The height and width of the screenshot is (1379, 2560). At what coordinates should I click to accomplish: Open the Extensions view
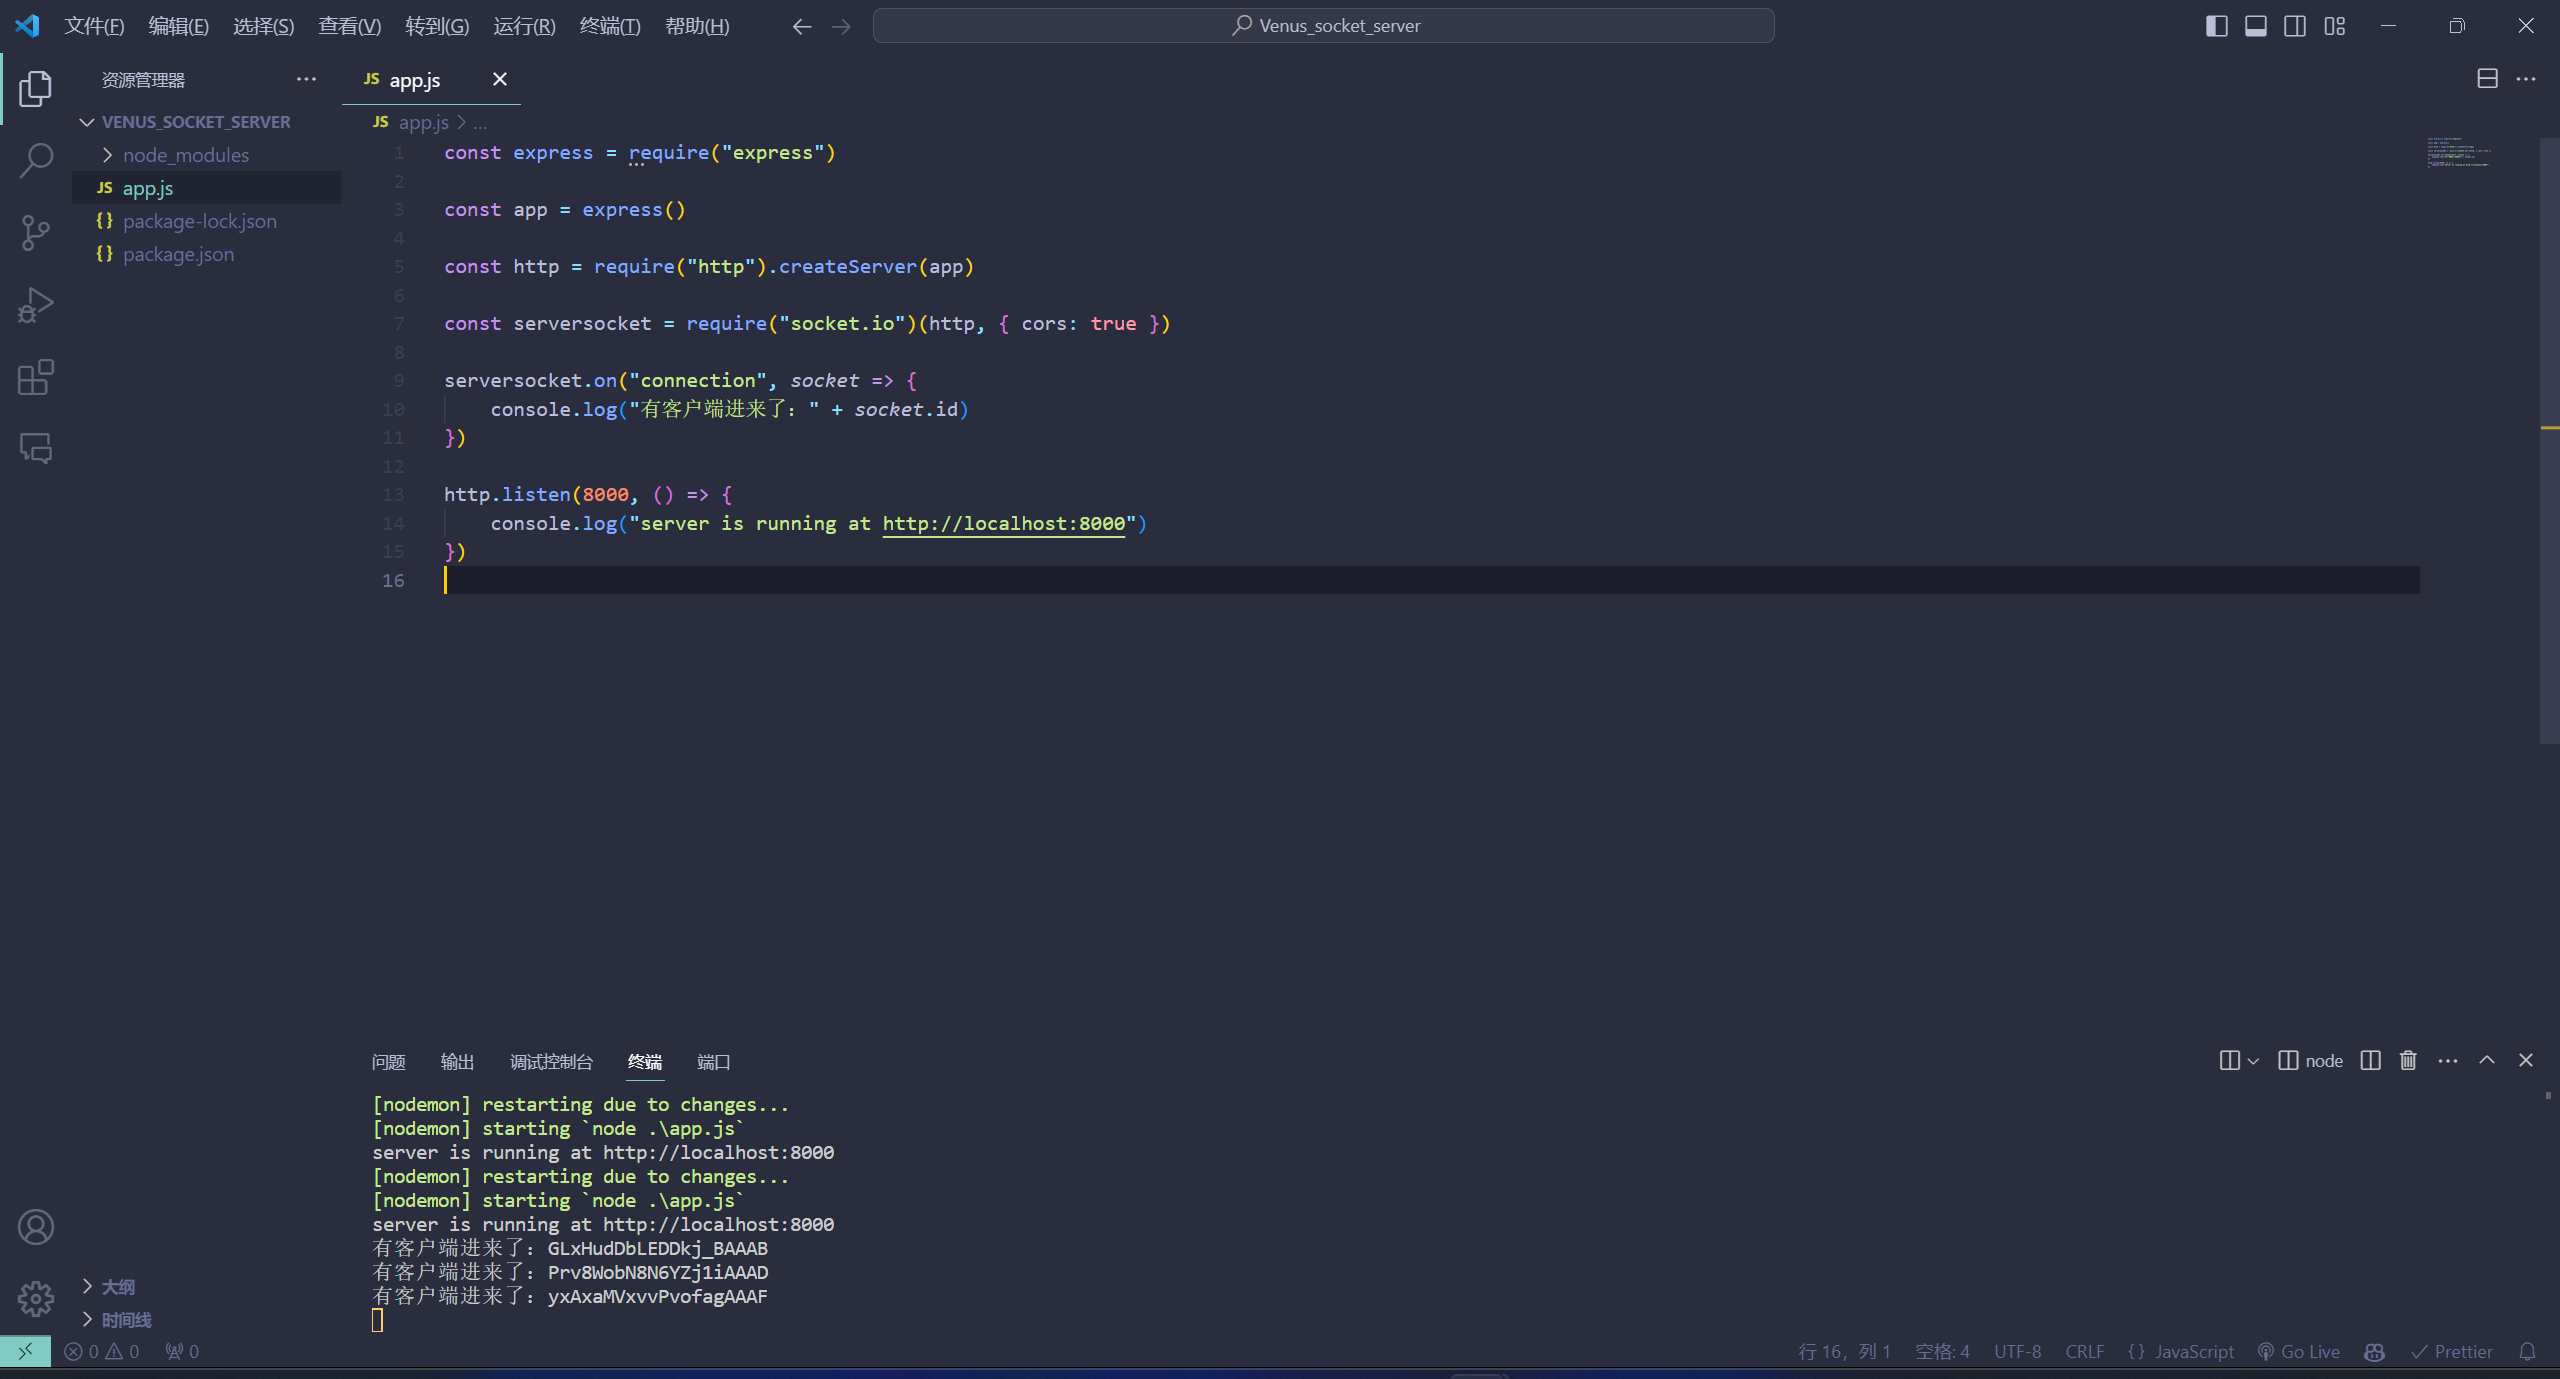click(36, 377)
